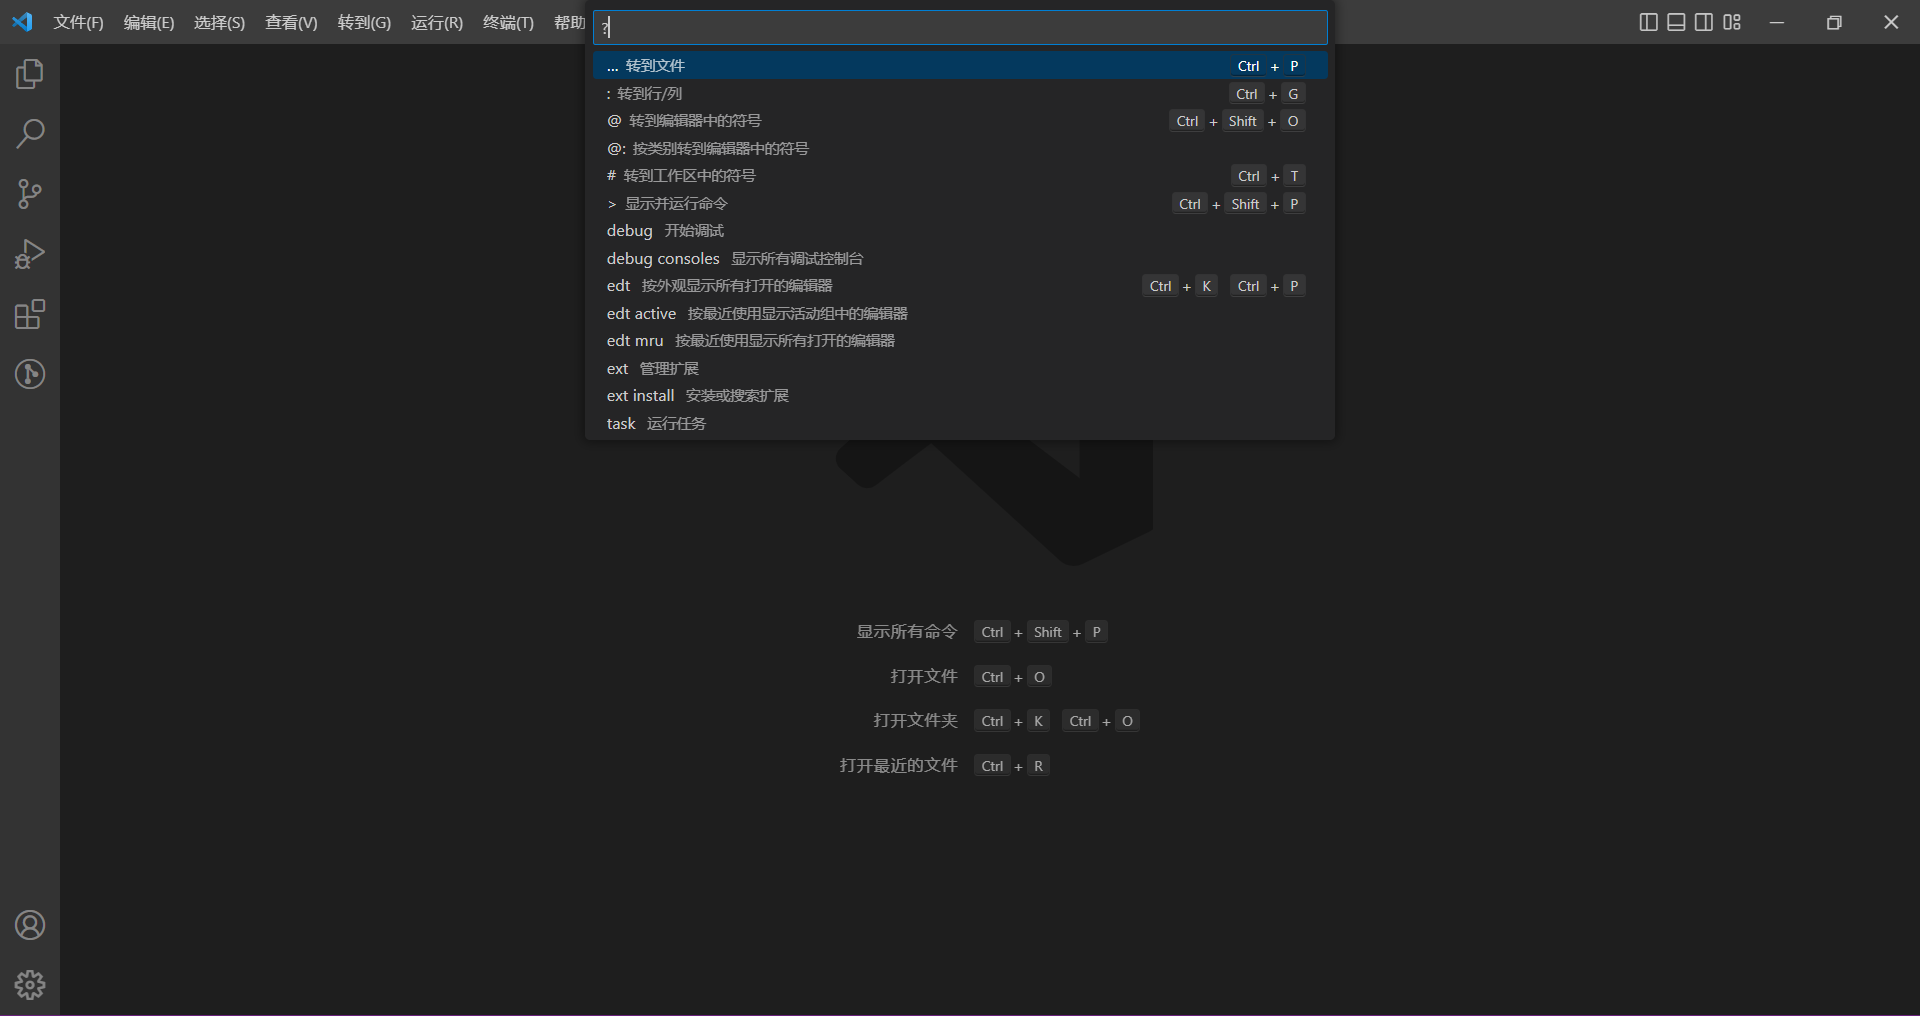
Task: Select 'edt mru' all opened editors entry
Action: (960, 341)
